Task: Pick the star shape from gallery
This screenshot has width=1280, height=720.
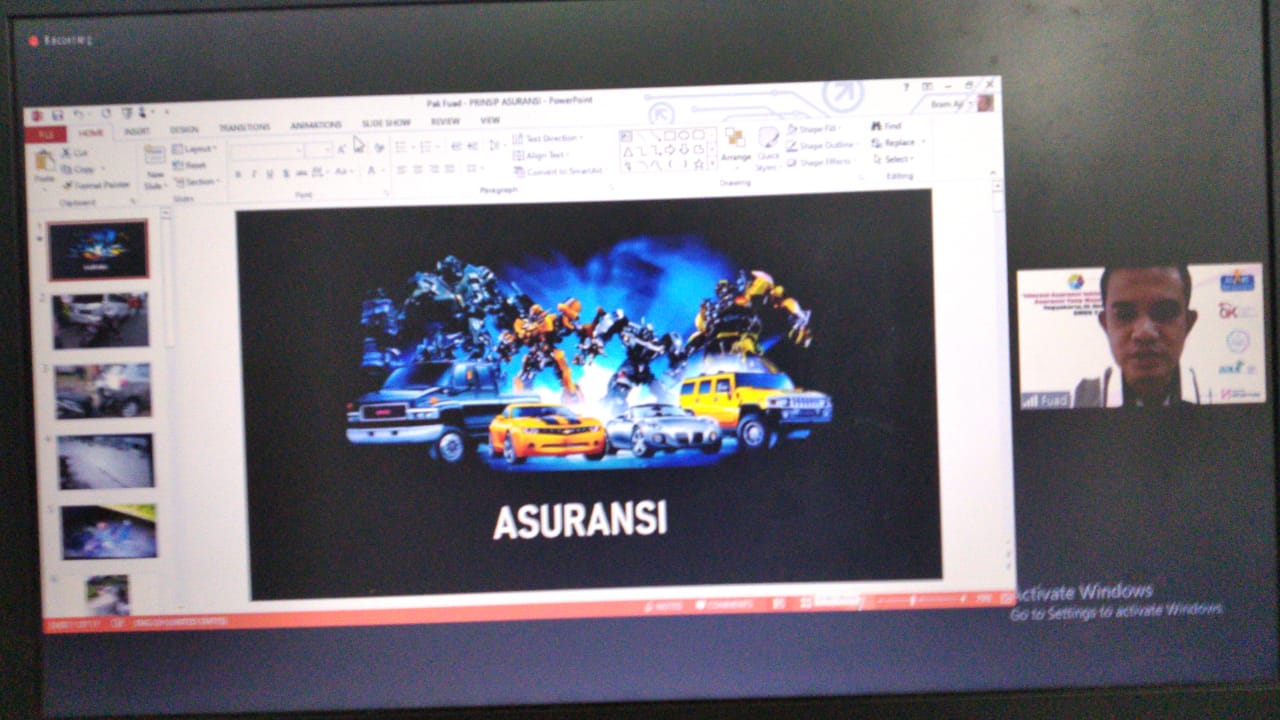Action: [x=699, y=164]
